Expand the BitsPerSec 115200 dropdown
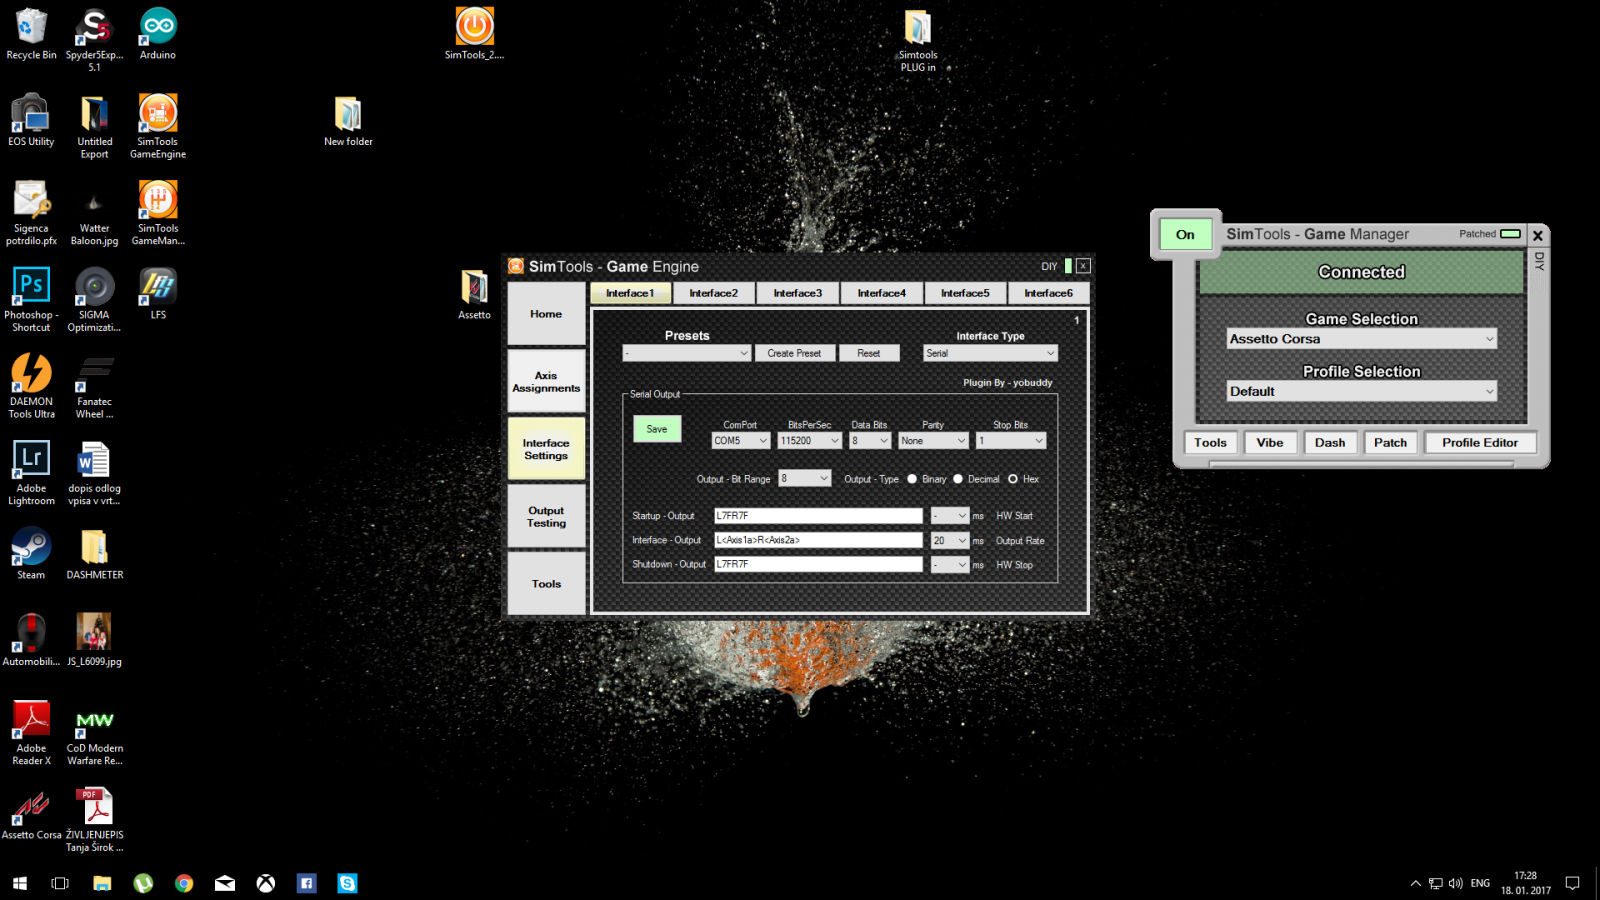Viewport: 1600px width, 900px height. click(x=810, y=441)
